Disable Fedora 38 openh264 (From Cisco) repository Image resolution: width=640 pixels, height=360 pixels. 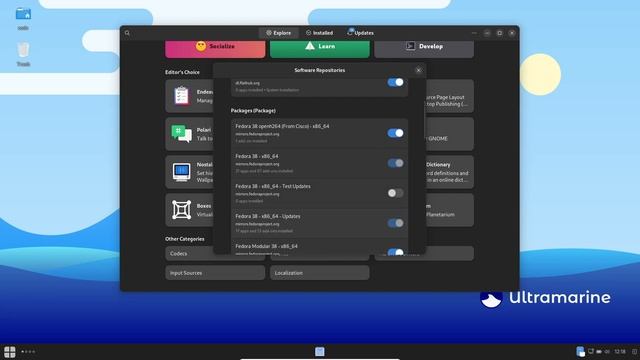(395, 133)
